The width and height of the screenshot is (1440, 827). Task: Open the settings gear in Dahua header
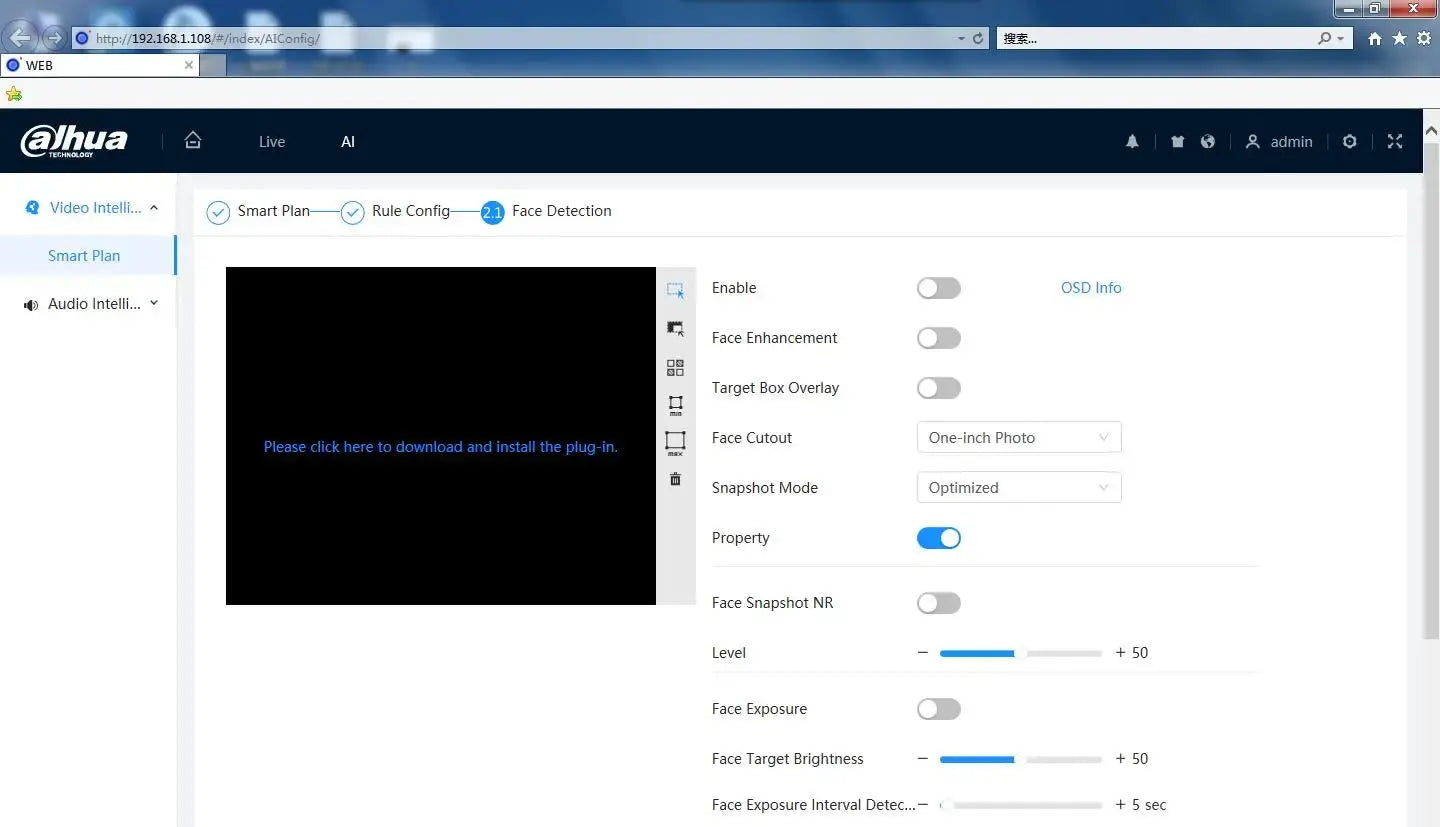1350,142
